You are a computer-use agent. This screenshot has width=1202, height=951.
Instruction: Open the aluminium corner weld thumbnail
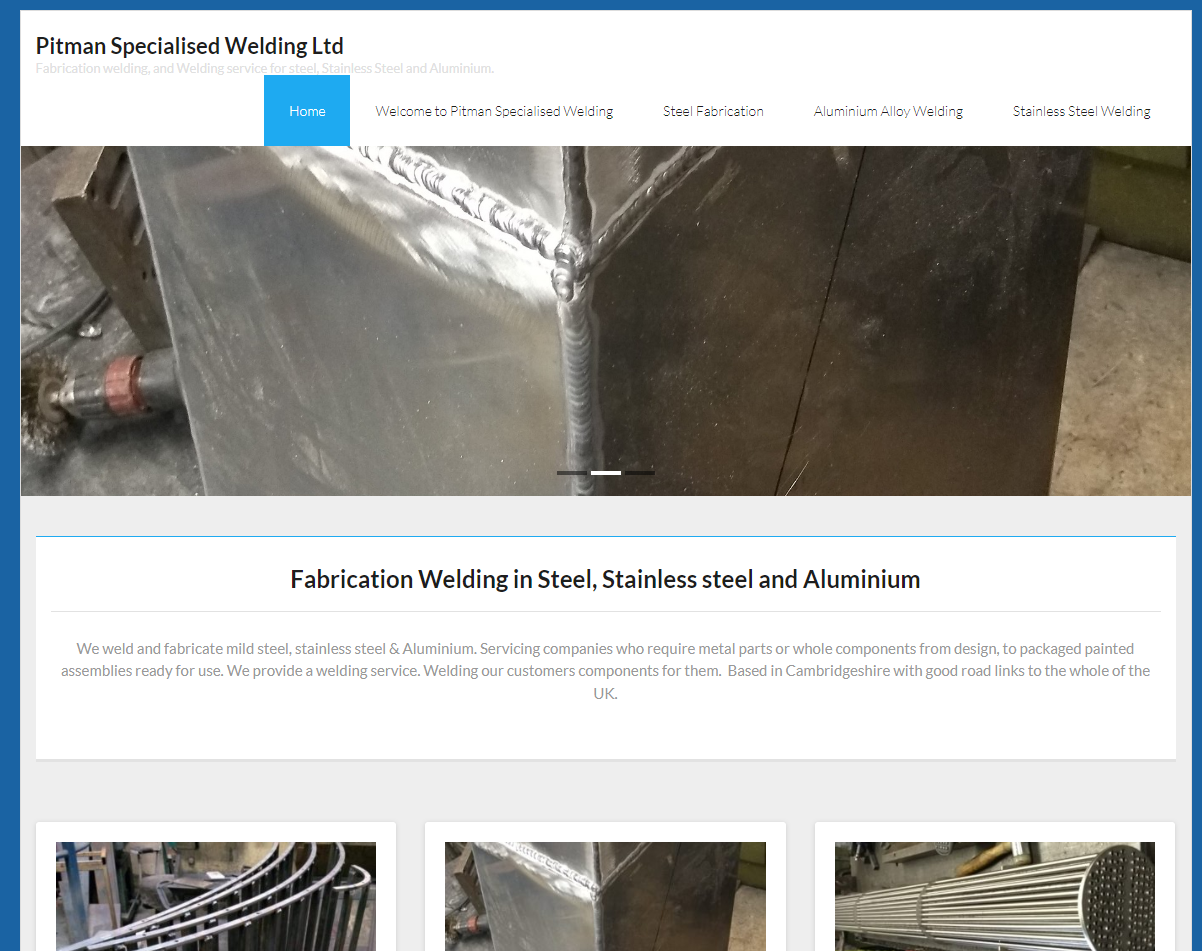(x=604, y=896)
